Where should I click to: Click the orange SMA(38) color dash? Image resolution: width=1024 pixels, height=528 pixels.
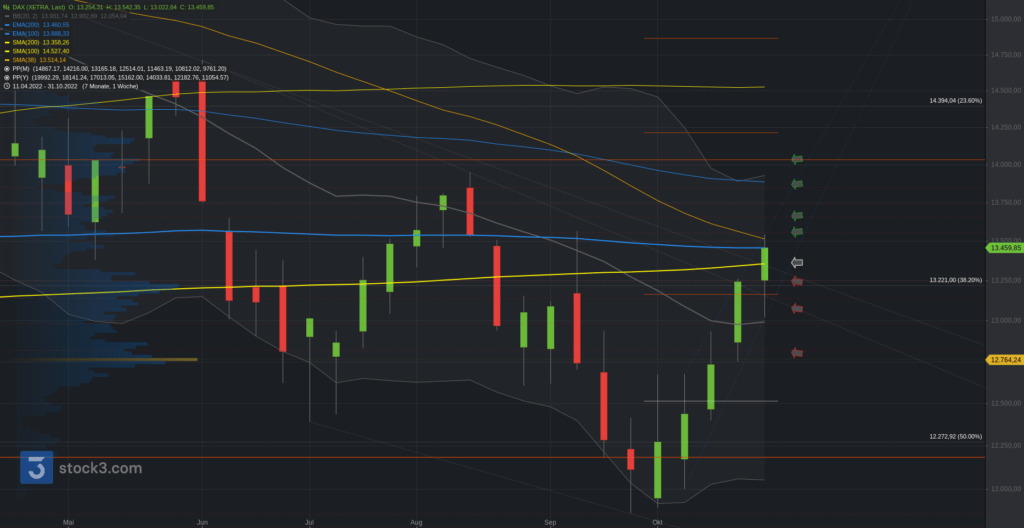click(x=6, y=59)
